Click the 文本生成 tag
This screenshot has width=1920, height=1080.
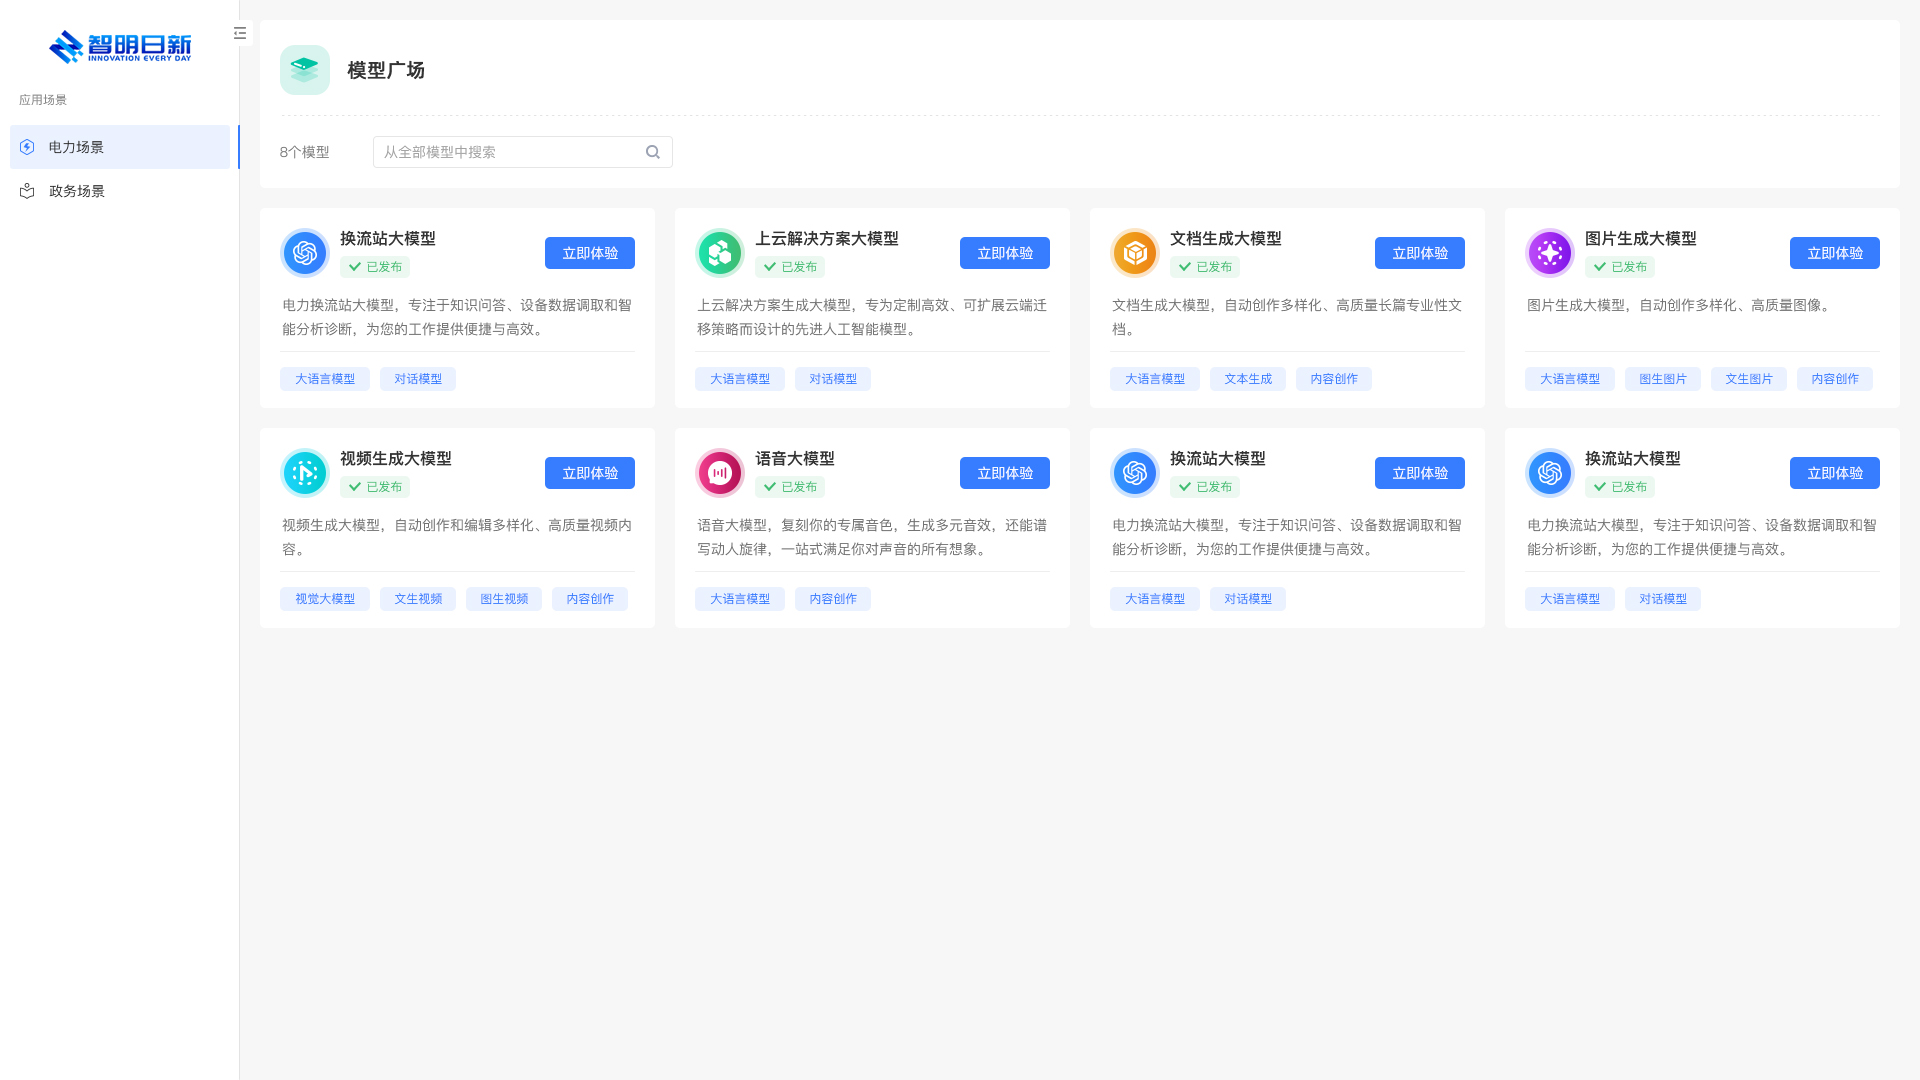pos(1247,379)
